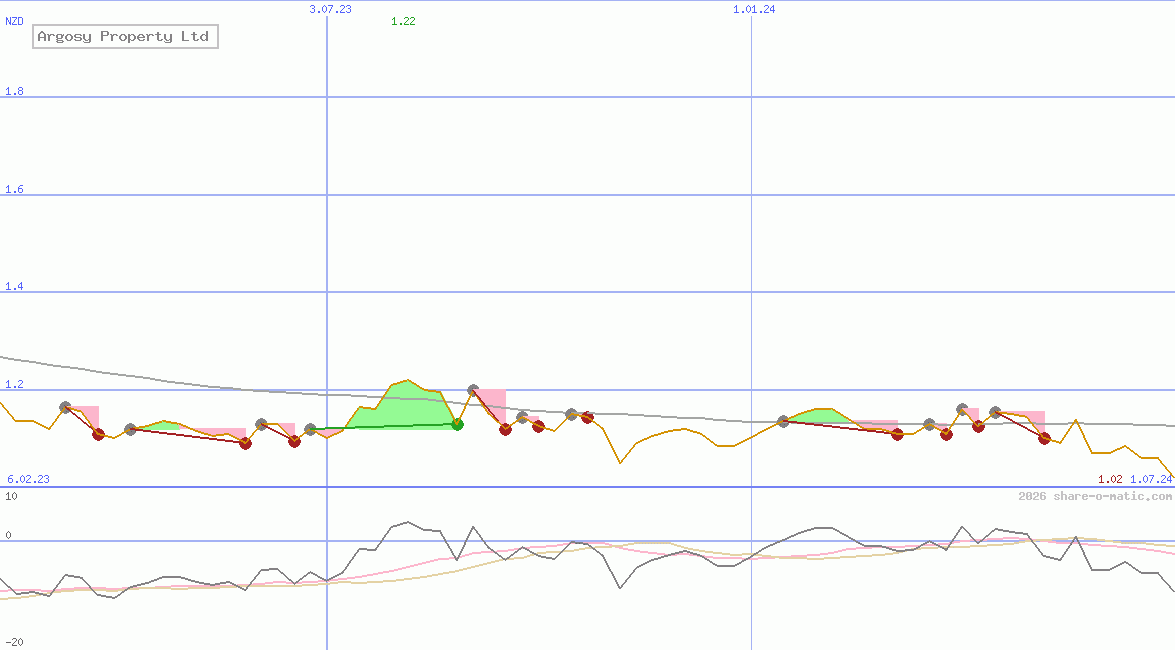Click the gray marker at the 1.2 price peak

coord(473,390)
